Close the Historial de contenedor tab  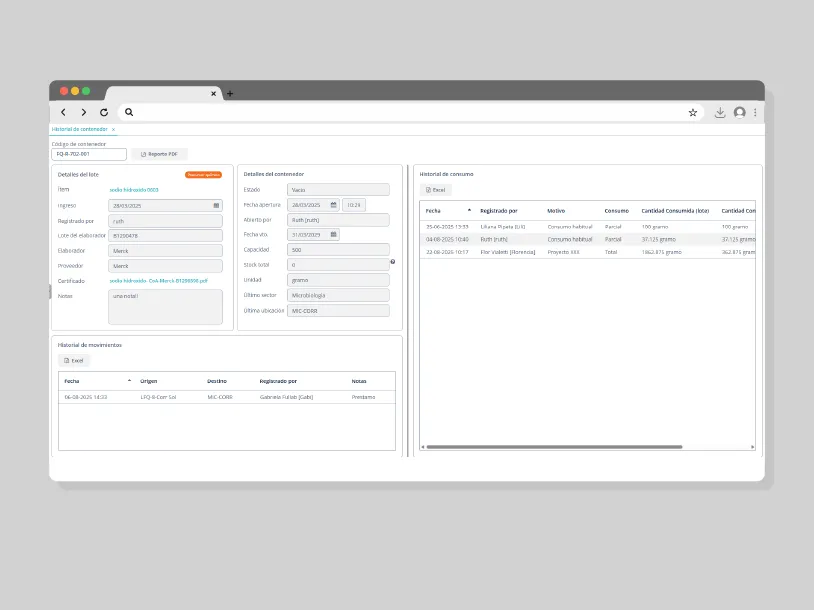pos(113,129)
